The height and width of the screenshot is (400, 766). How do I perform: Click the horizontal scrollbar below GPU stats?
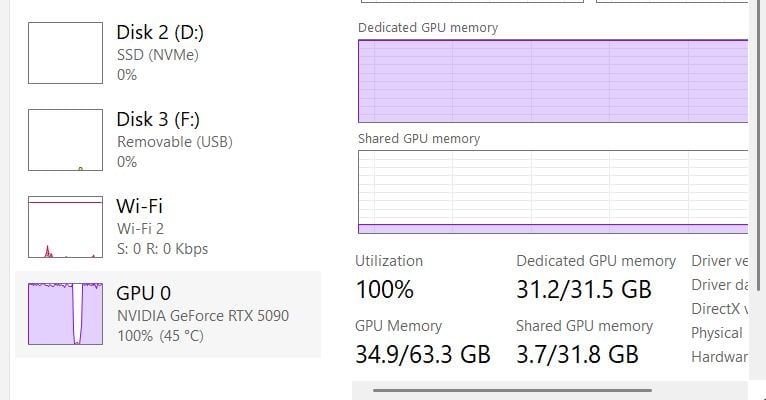pyautogui.click(x=512, y=390)
